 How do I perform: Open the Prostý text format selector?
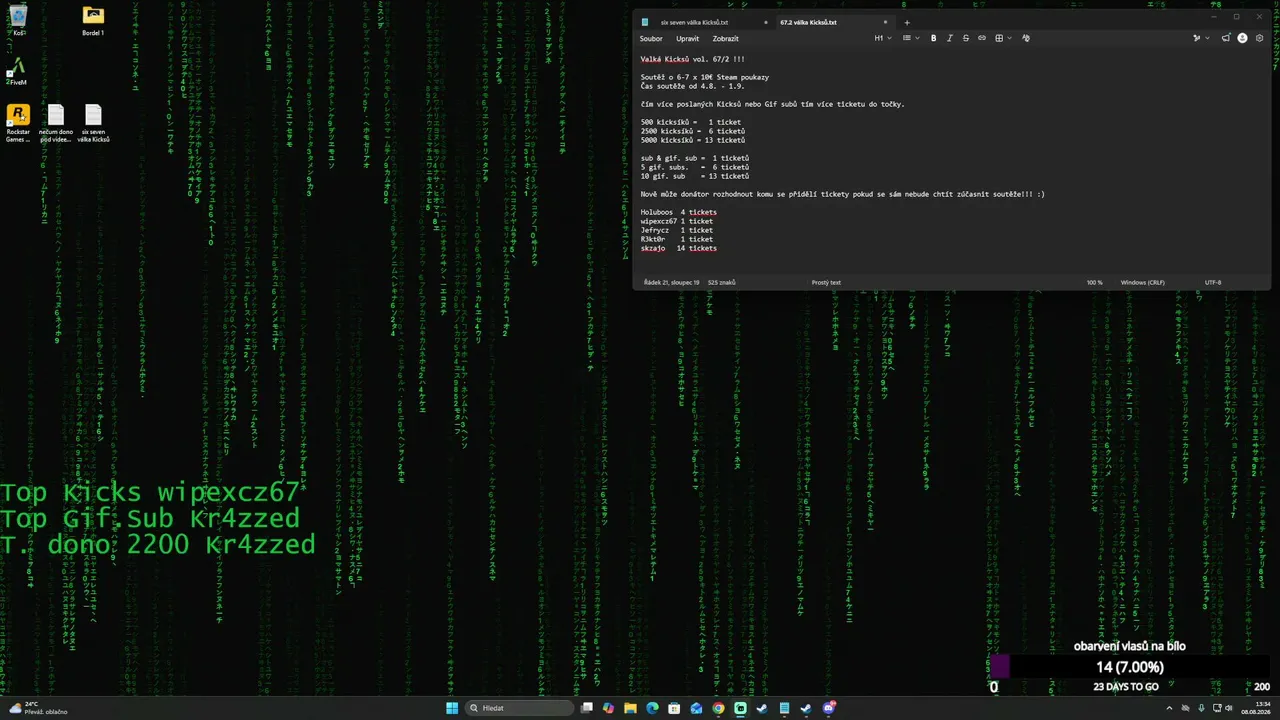coord(826,282)
